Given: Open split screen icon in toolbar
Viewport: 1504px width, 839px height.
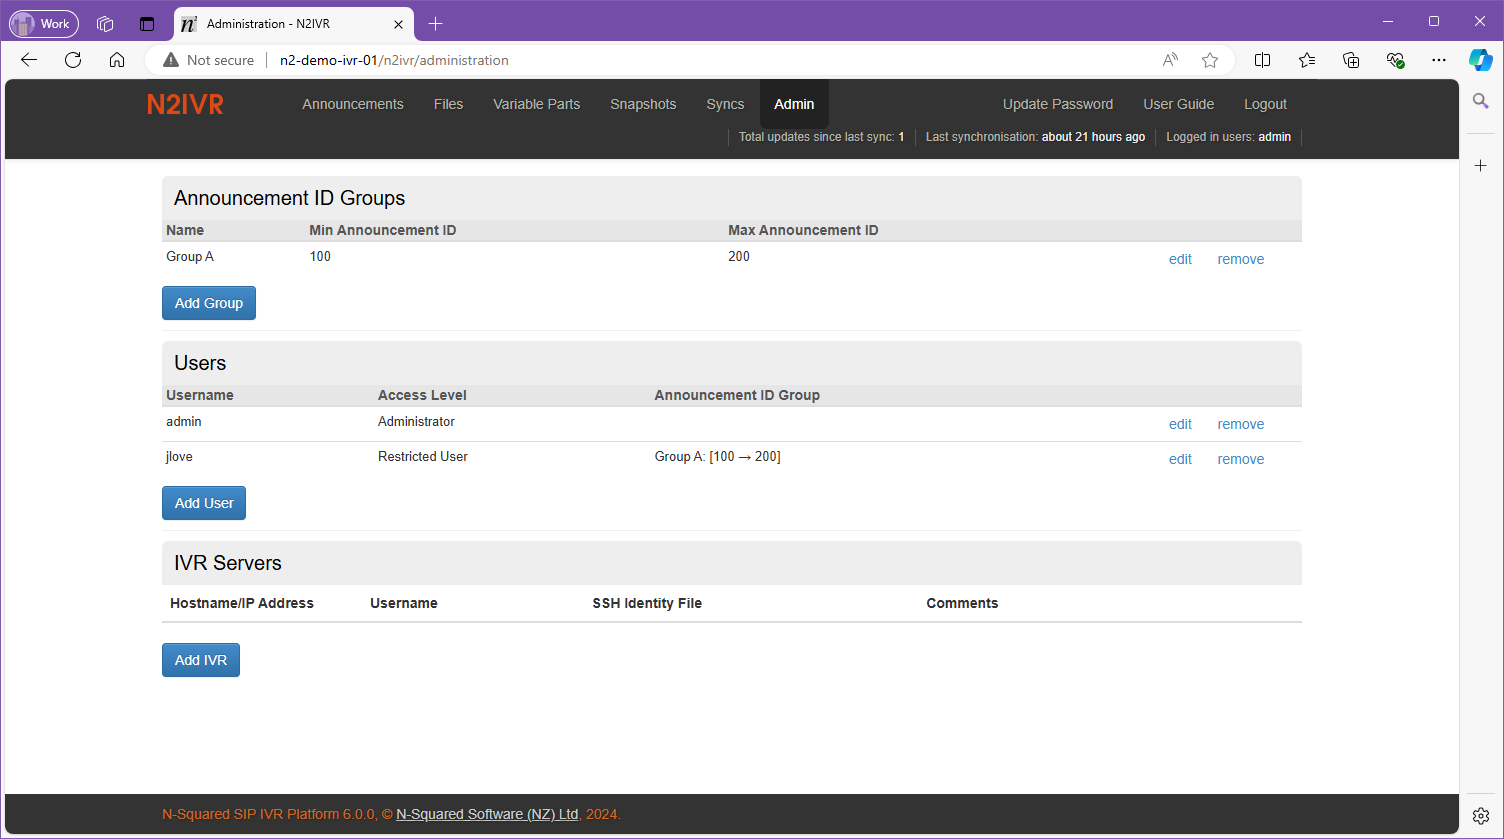Looking at the screenshot, I should (1262, 60).
